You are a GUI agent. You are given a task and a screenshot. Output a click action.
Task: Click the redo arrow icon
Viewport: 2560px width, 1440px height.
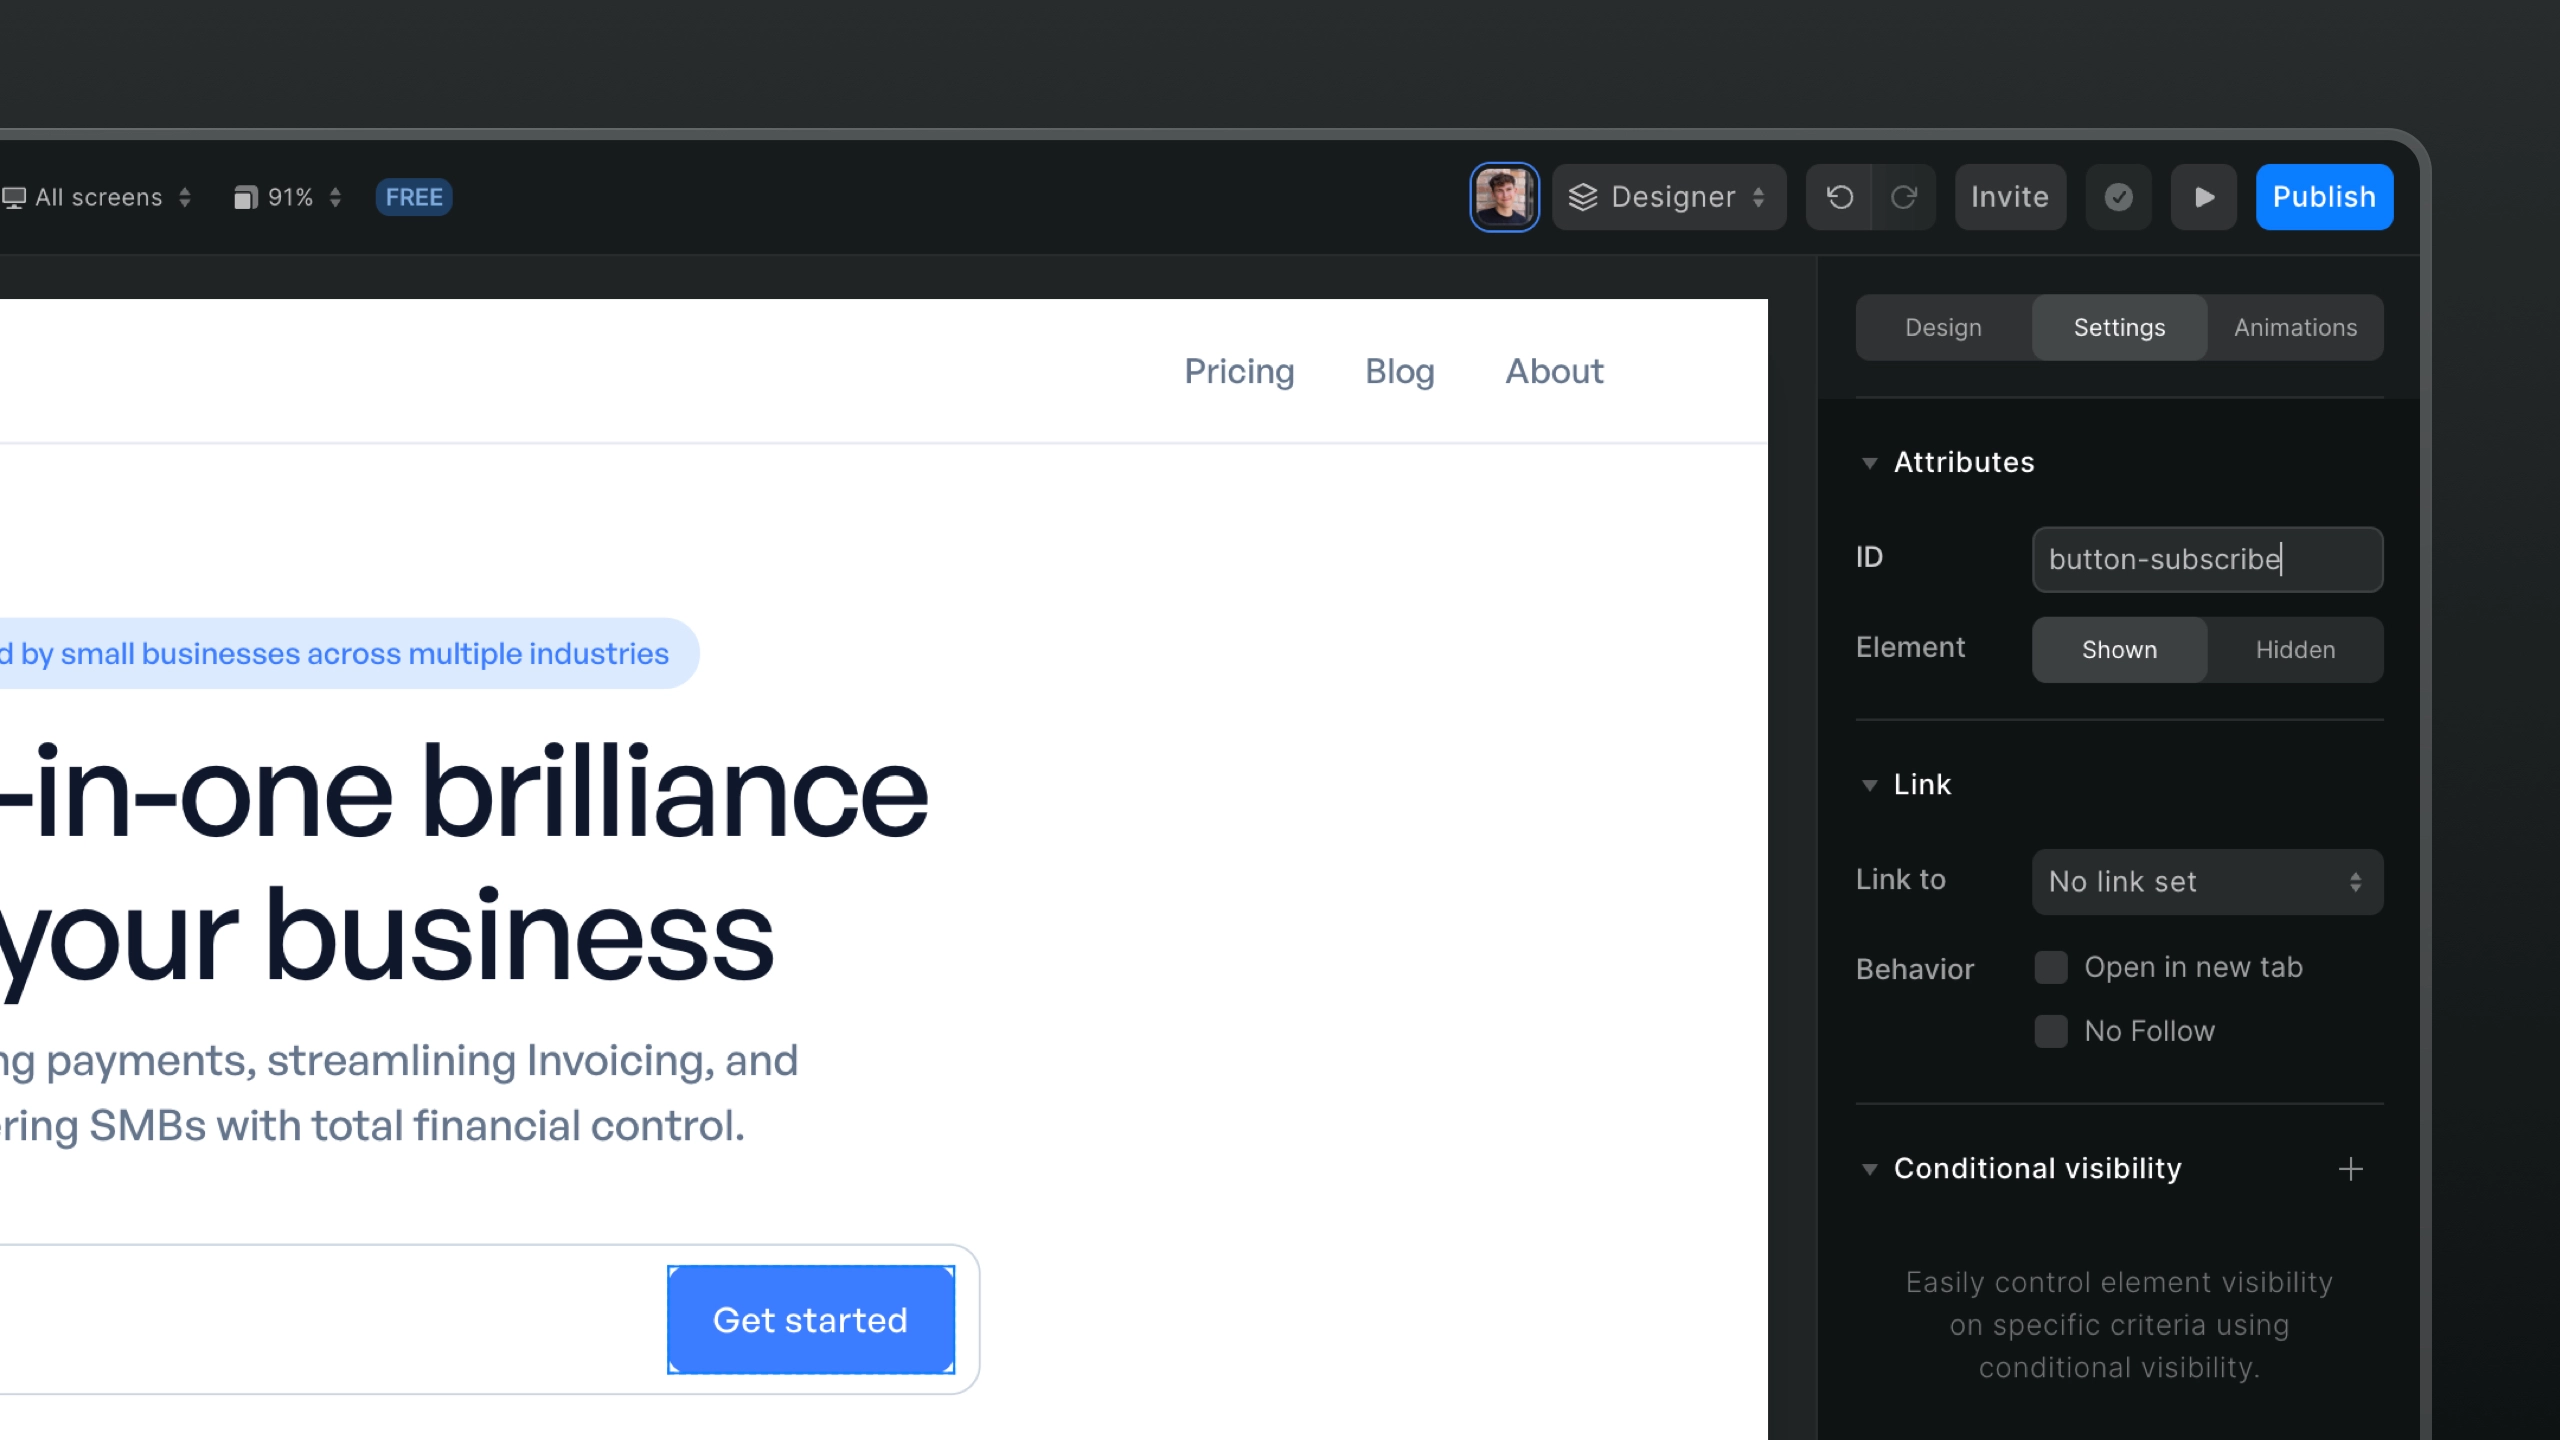pyautogui.click(x=1903, y=197)
